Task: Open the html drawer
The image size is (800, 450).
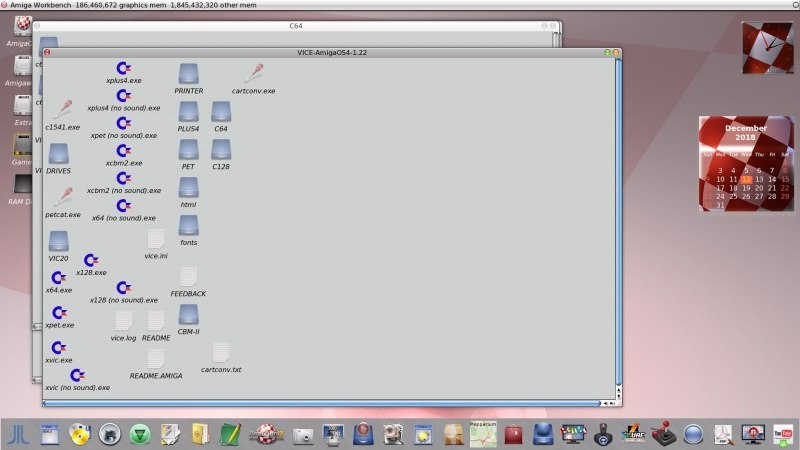Action: pos(188,188)
